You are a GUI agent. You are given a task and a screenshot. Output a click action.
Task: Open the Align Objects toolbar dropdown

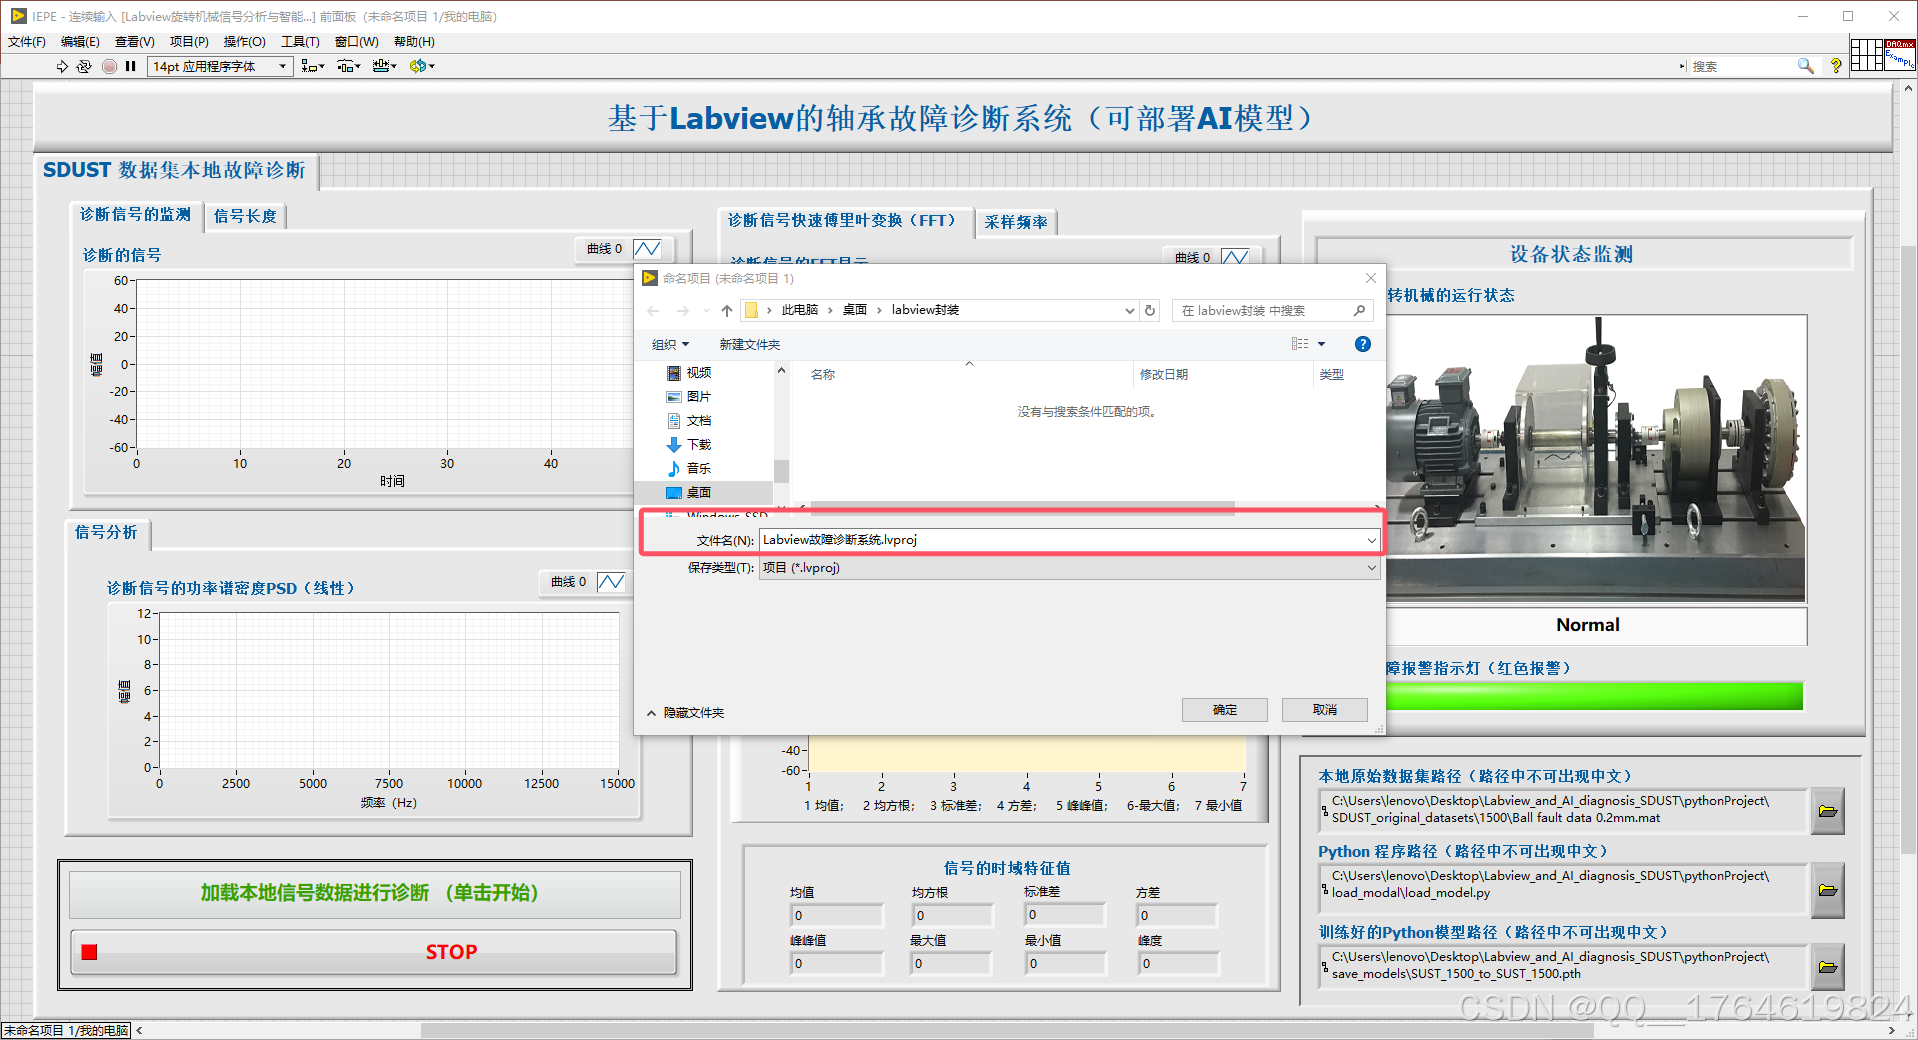[313, 66]
